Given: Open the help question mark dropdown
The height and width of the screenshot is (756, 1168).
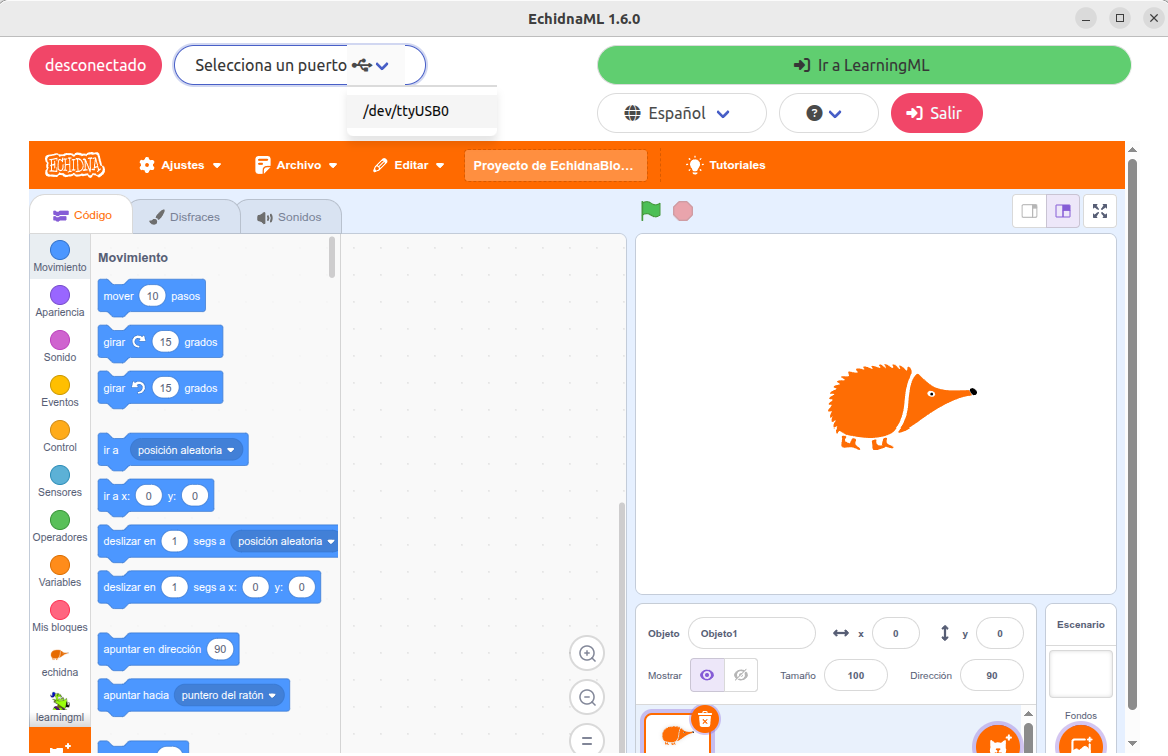Looking at the screenshot, I should coord(828,113).
